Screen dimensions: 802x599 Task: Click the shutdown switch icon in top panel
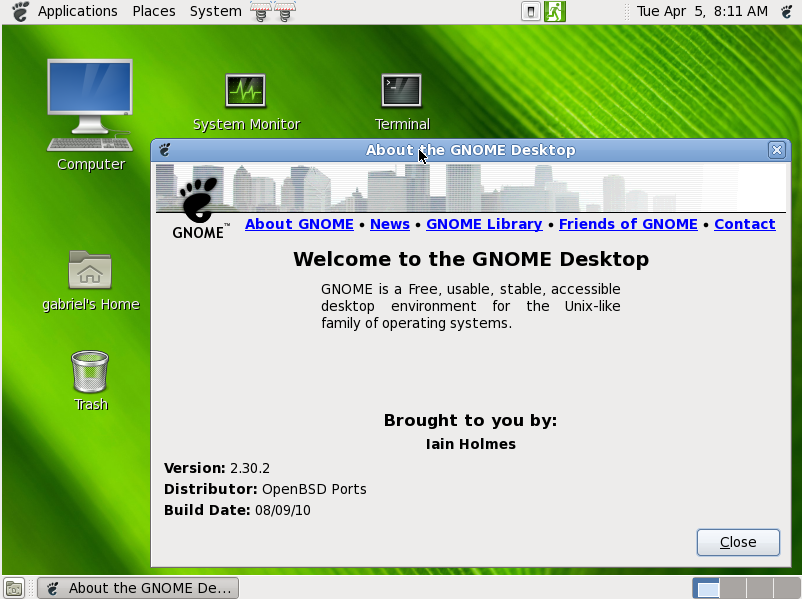pos(531,12)
